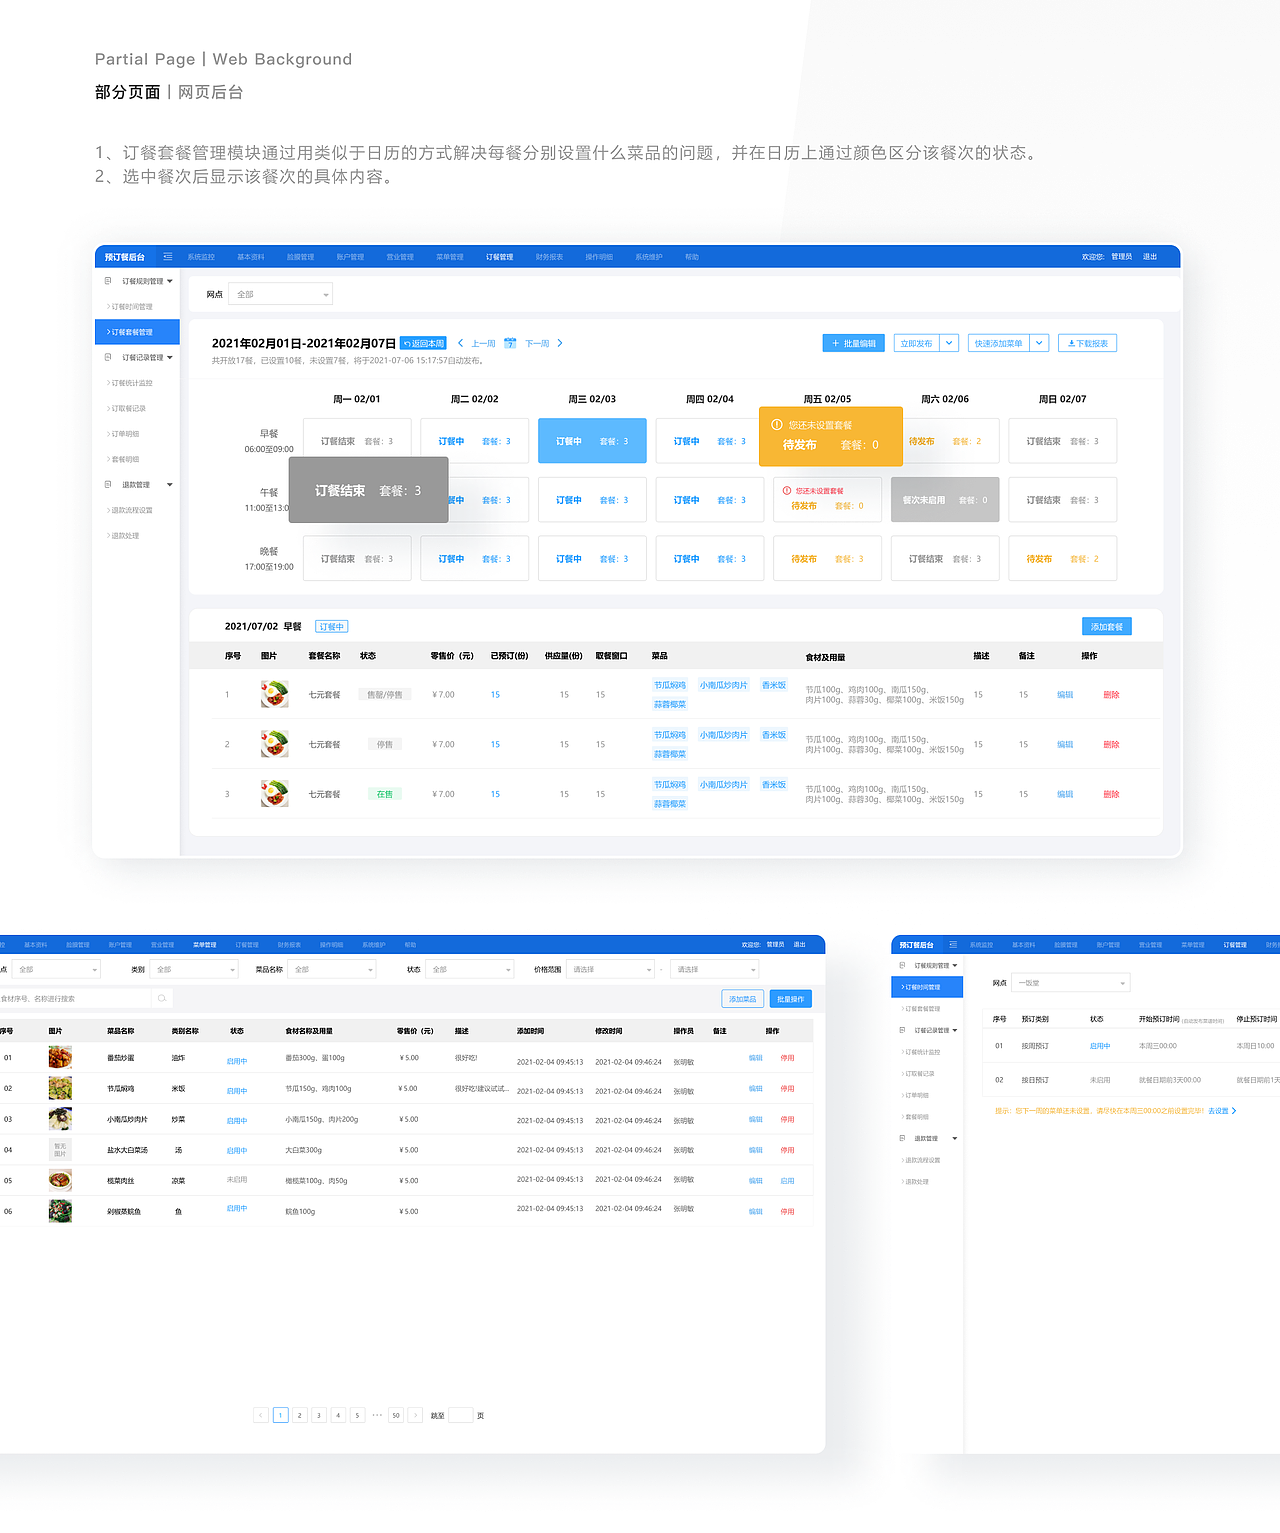
Task: Select the 订餐管理 top menu in main window
Action: pyautogui.click(x=500, y=257)
